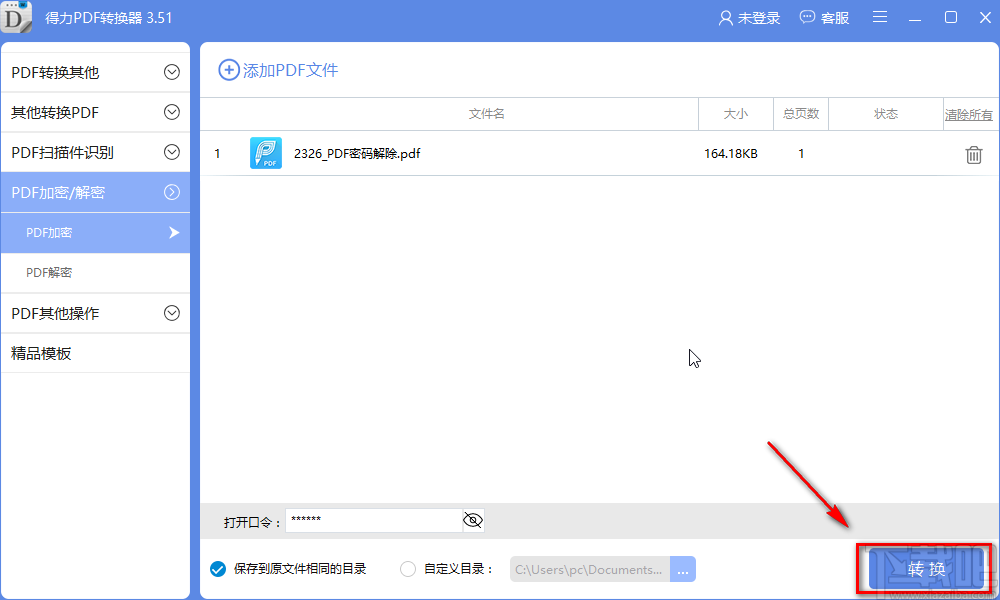Select 保存到原文件相同的目录 option
This screenshot has height=600, width=1000.
click(x=217, y=568)
